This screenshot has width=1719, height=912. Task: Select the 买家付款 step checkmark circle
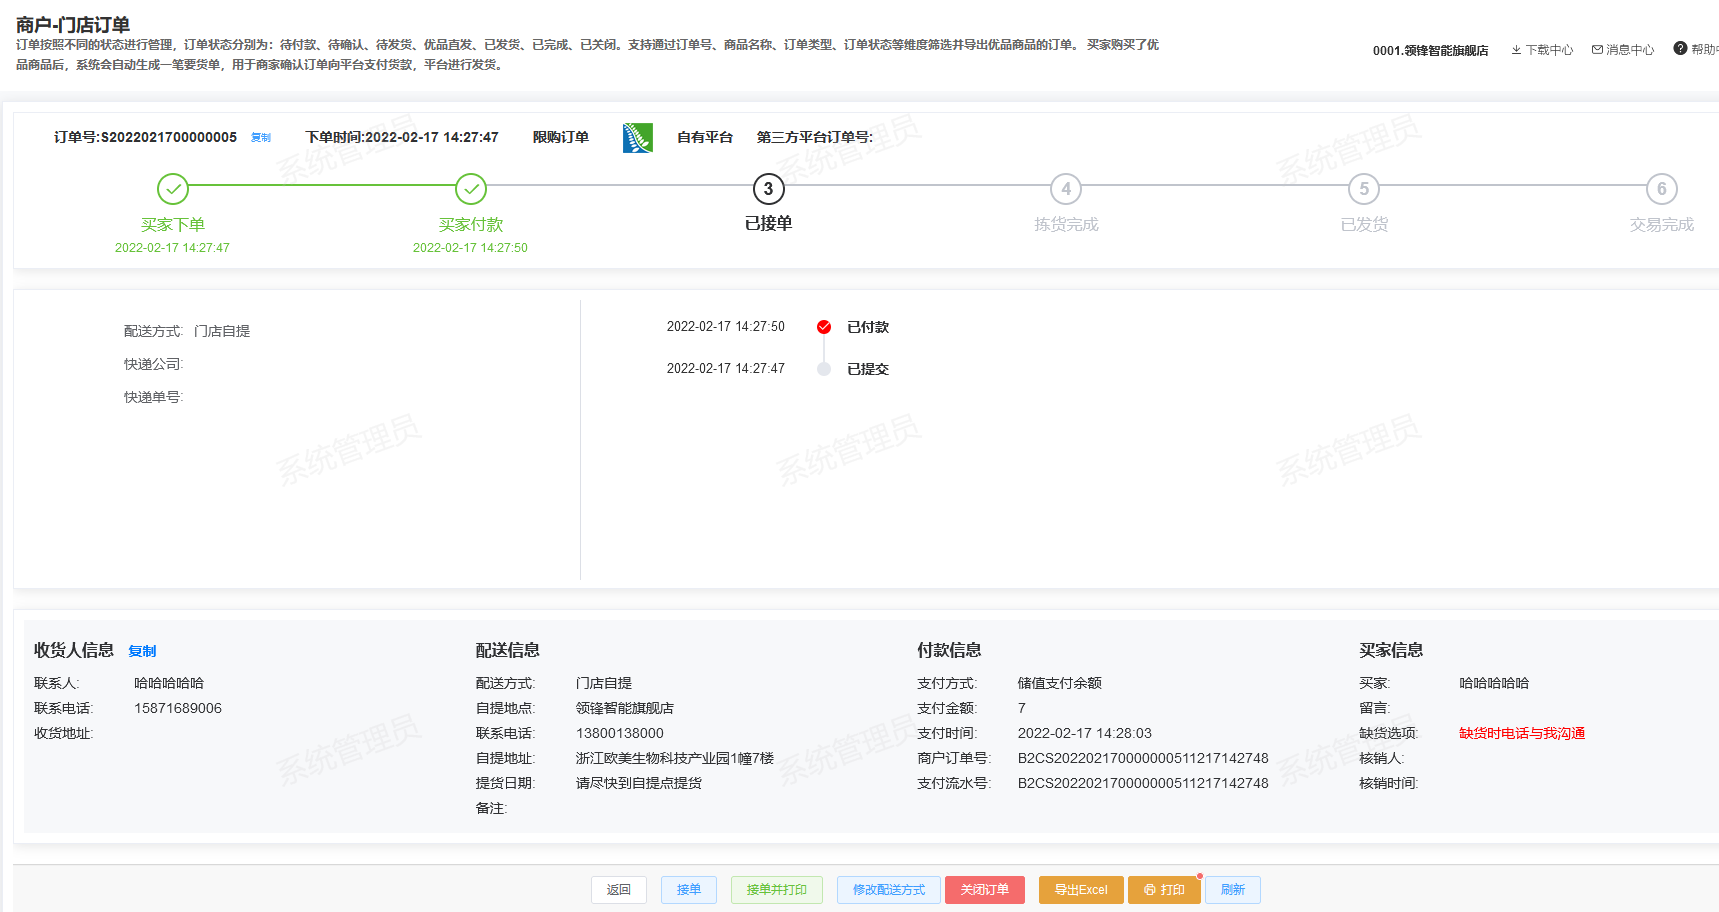(471, 189)
